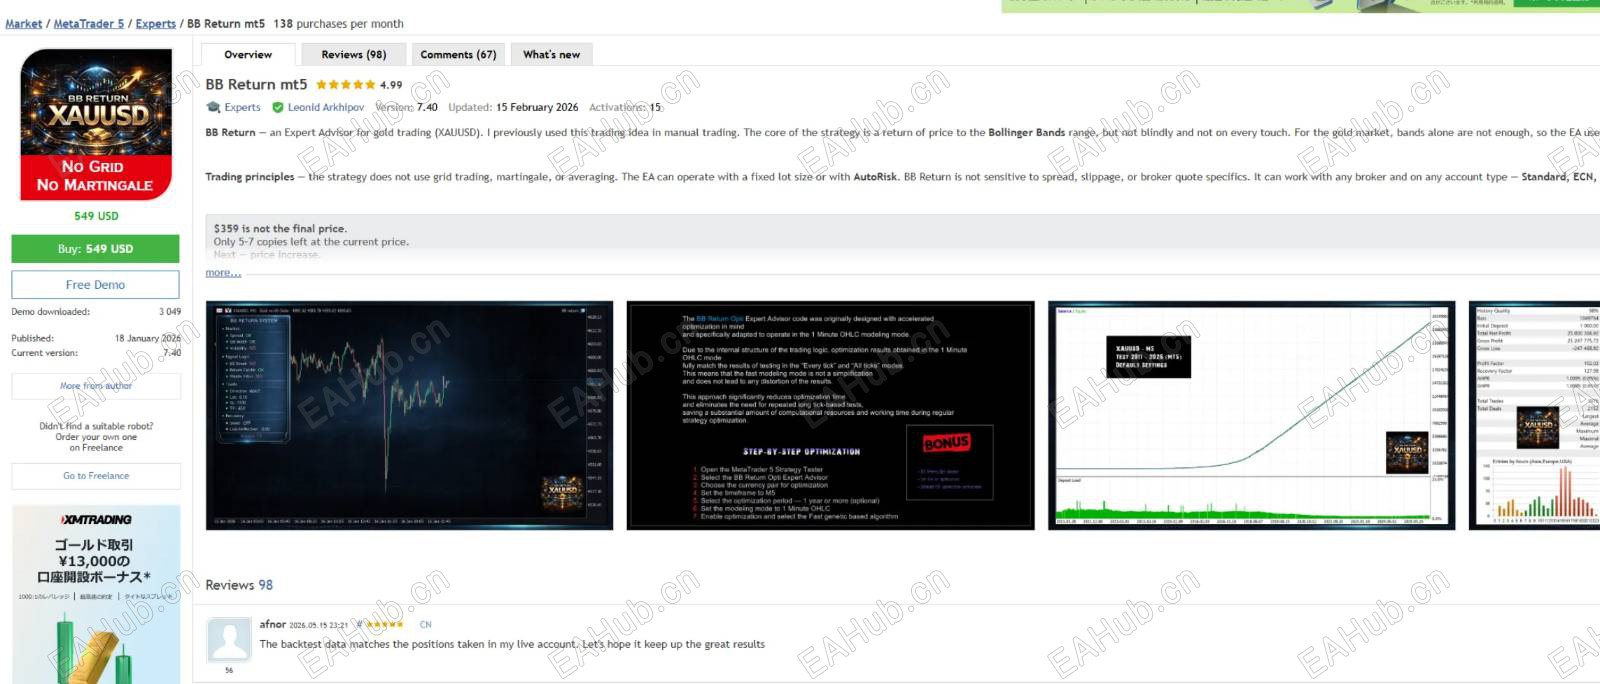The image size is (1600, 684).
Task: Click the Updated: 15 February 2026 text
Action: point(513,108)
